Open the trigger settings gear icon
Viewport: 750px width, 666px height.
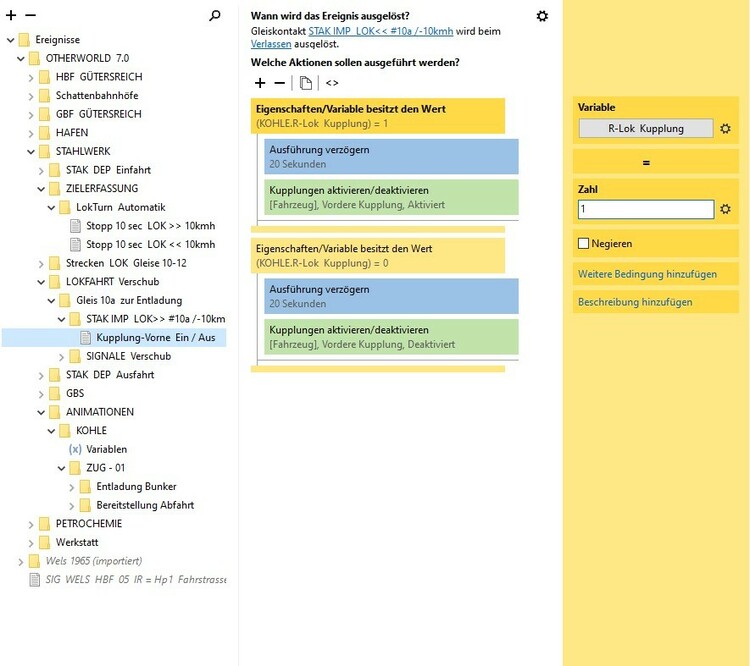[542, 16]
